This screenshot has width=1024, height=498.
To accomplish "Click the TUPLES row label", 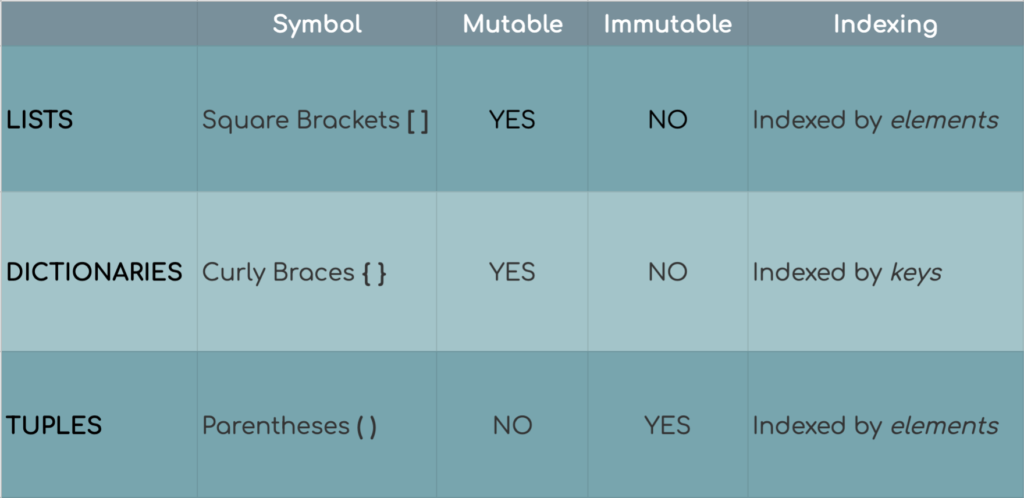I will (54, 426).
